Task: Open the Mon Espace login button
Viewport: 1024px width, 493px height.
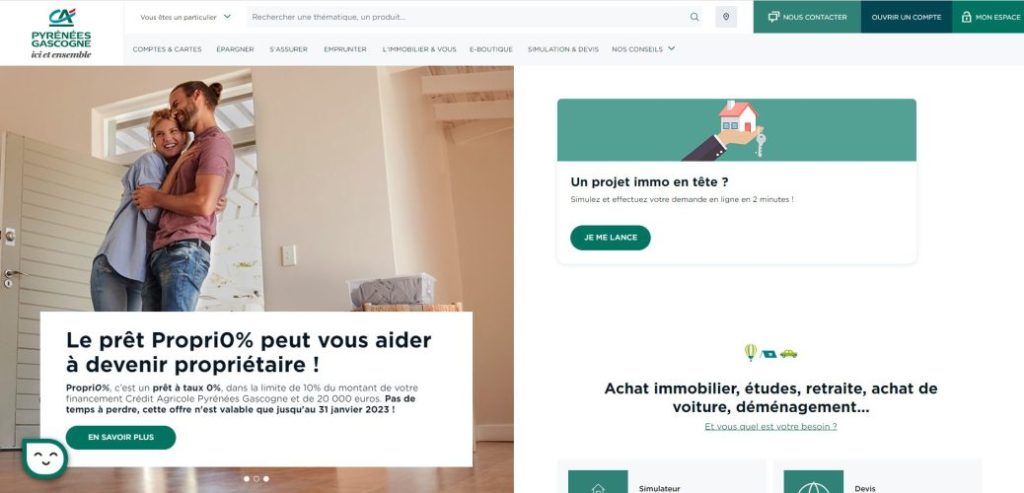Action: point(988,17)
